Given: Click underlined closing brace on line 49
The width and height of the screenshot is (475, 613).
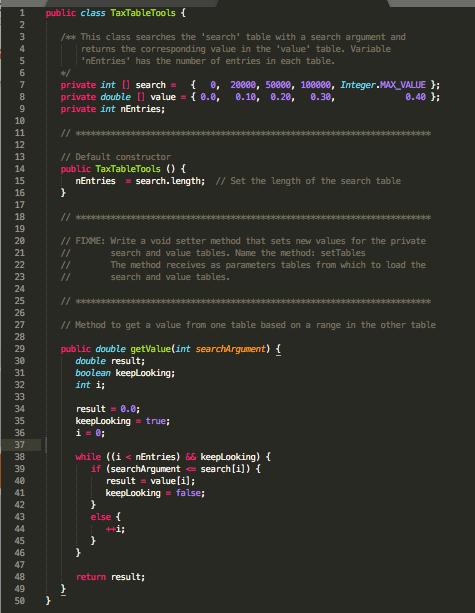Looking at the screenshot, I should (63, 589).
